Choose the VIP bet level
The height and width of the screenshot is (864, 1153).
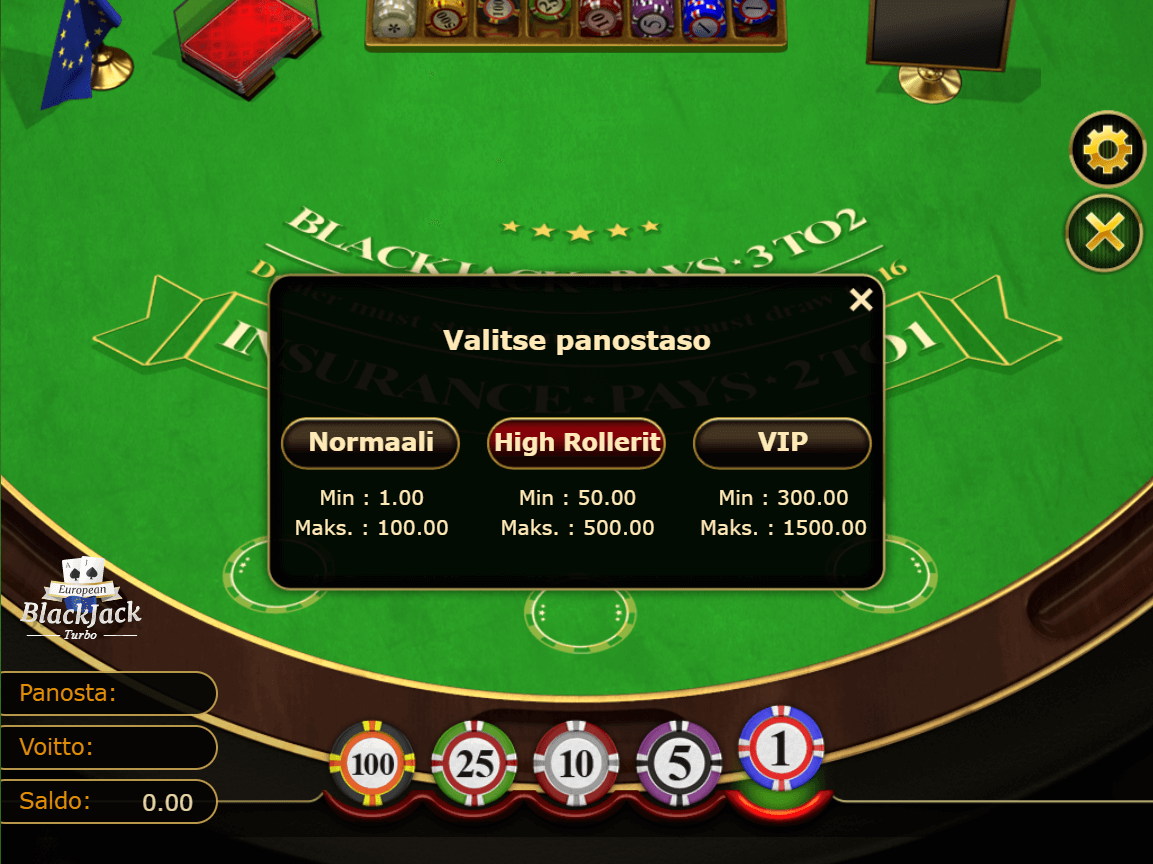tap(782, 443)
